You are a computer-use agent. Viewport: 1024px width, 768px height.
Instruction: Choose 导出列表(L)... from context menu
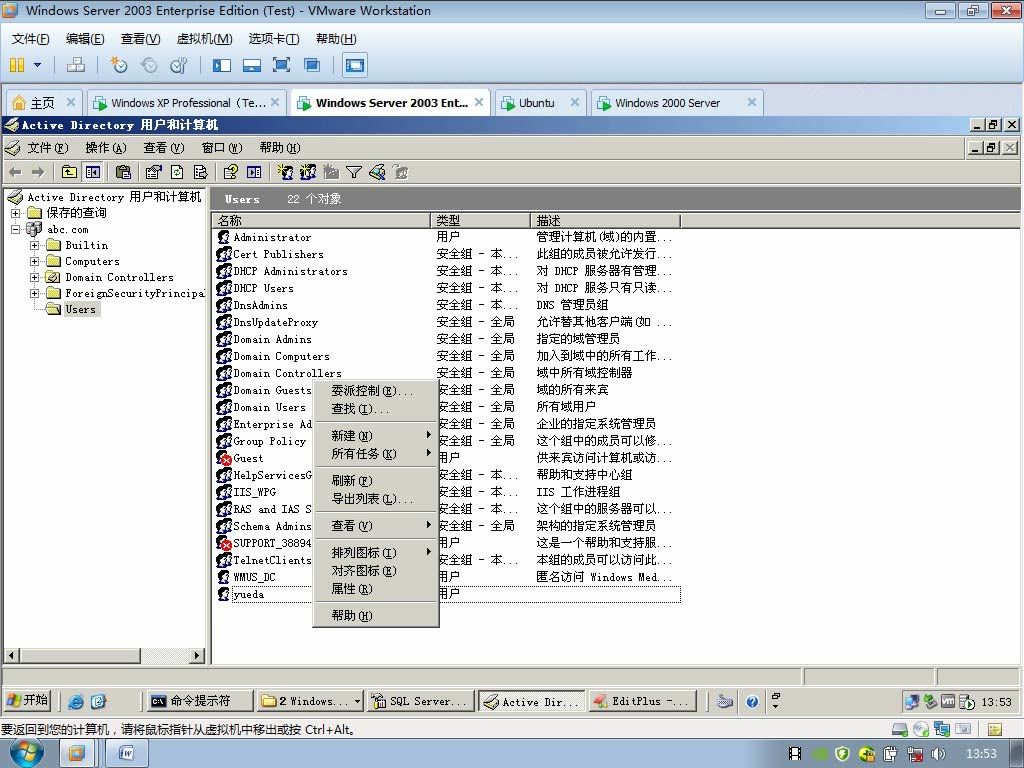(376, 499)
